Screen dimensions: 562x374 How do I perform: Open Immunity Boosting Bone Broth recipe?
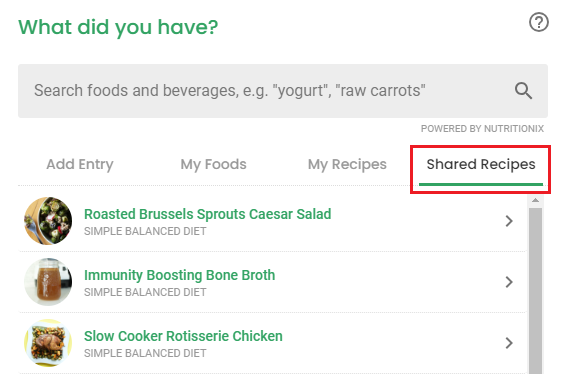179,275
